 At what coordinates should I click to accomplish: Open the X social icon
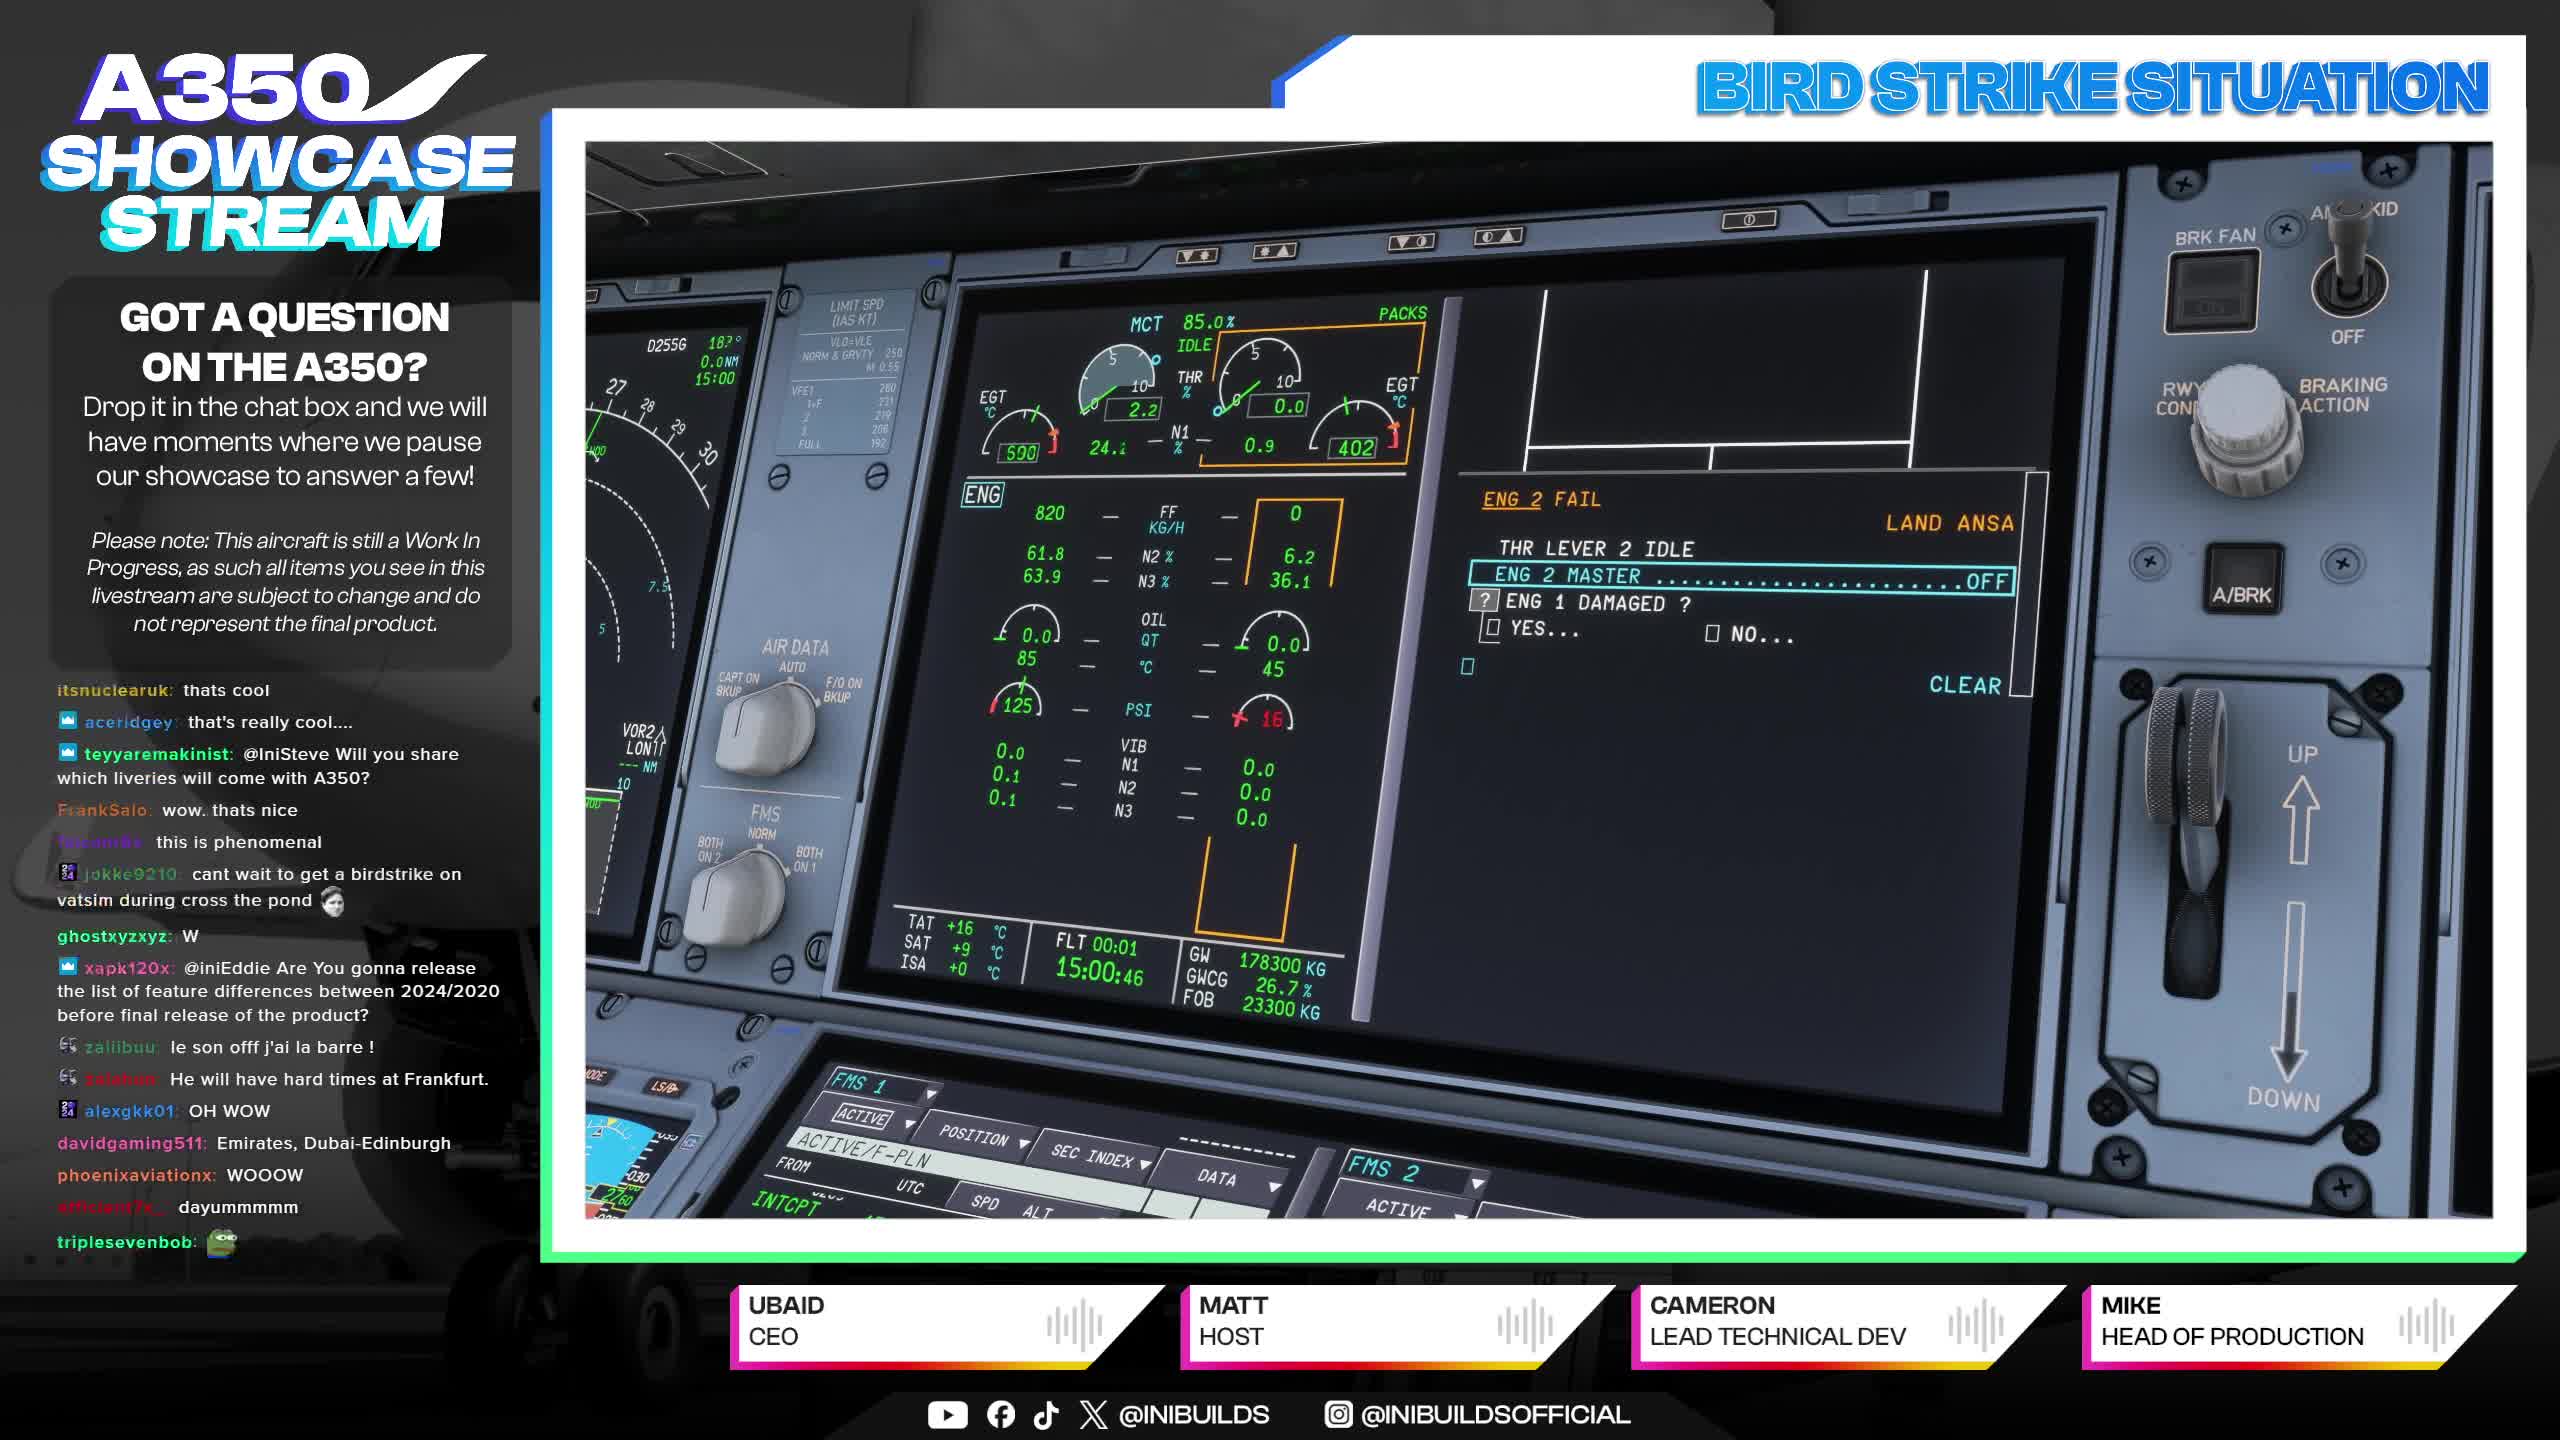(x=1093, y=1414)
